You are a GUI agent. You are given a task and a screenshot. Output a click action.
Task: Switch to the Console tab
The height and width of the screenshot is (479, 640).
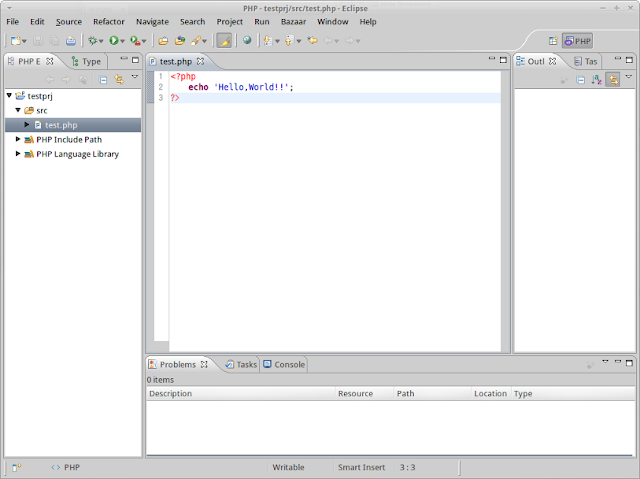click(284, 364)
